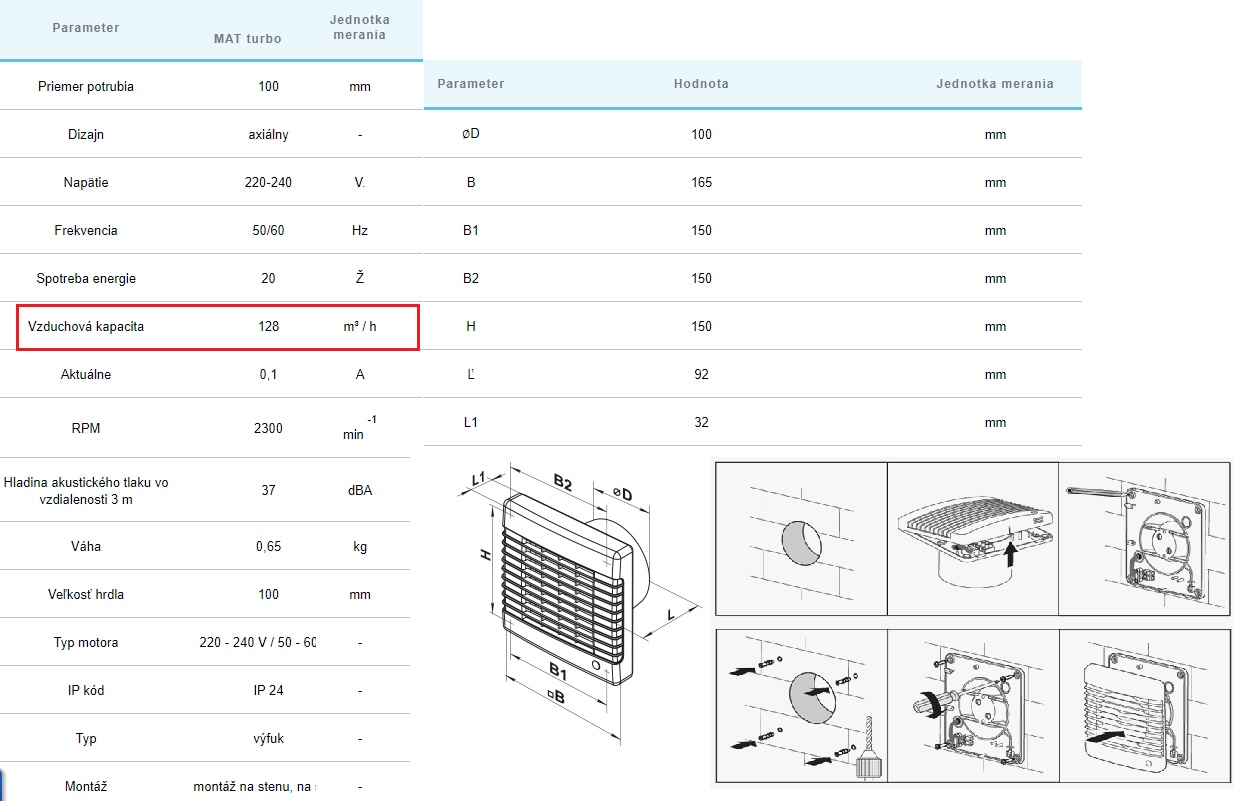1258x801 pixels.
Task: Click the Hodnota column header
Action: pos(701,84)
